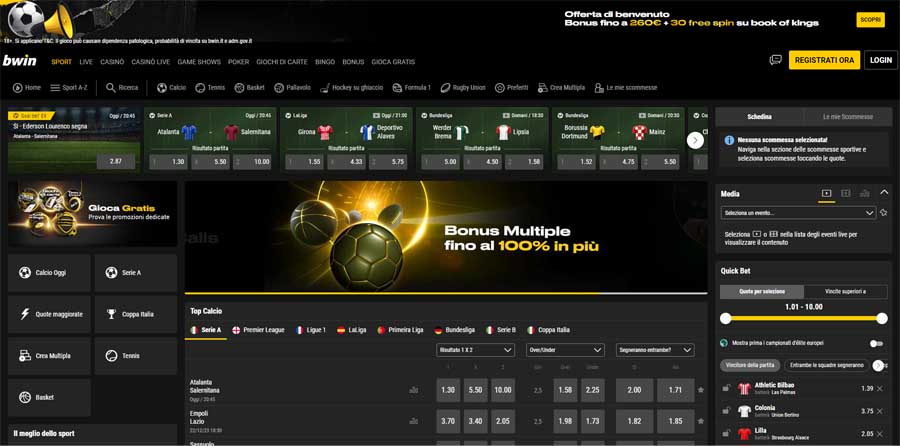Image resolution: width=900 pixels, height=446 pixels.
Task: Click the LOGIN button
Action: coord(880,60)
